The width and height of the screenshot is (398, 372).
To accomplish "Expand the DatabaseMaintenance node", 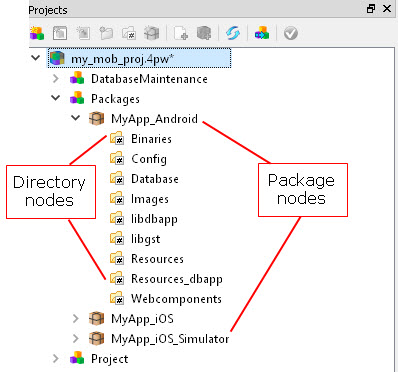I will 56,79.
